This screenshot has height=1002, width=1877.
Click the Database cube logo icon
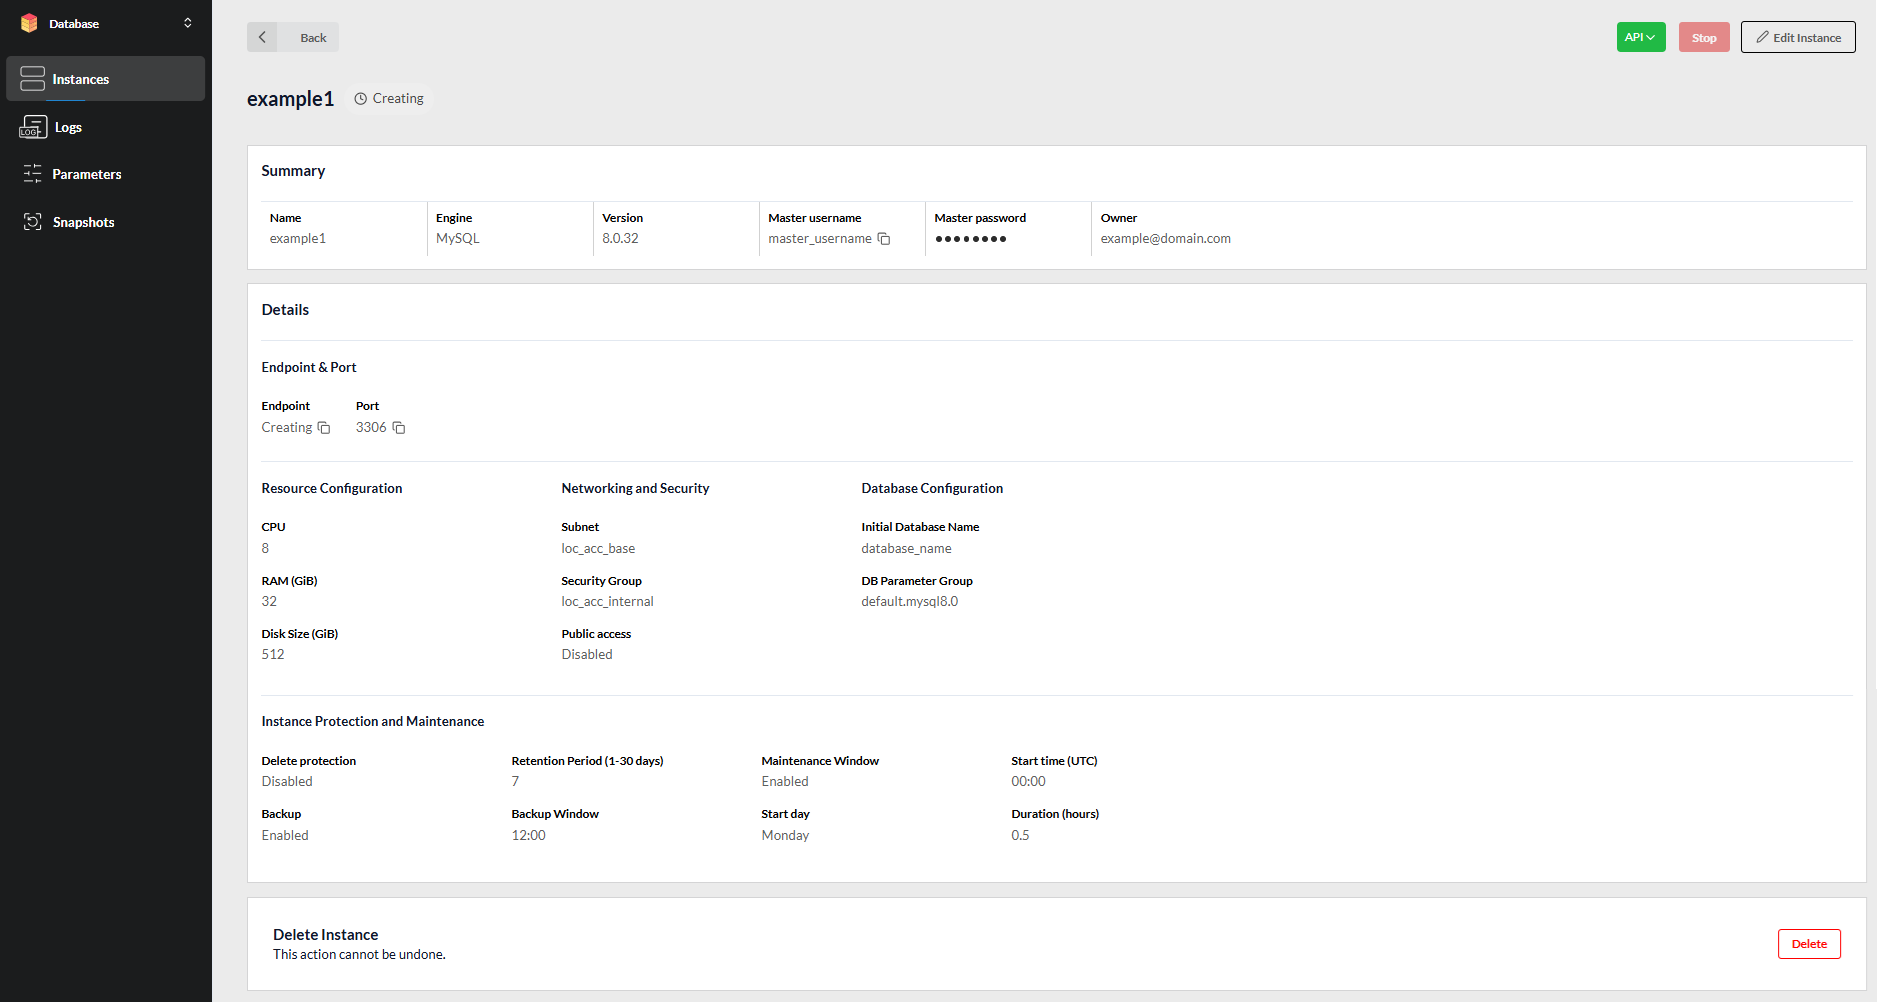29,23
